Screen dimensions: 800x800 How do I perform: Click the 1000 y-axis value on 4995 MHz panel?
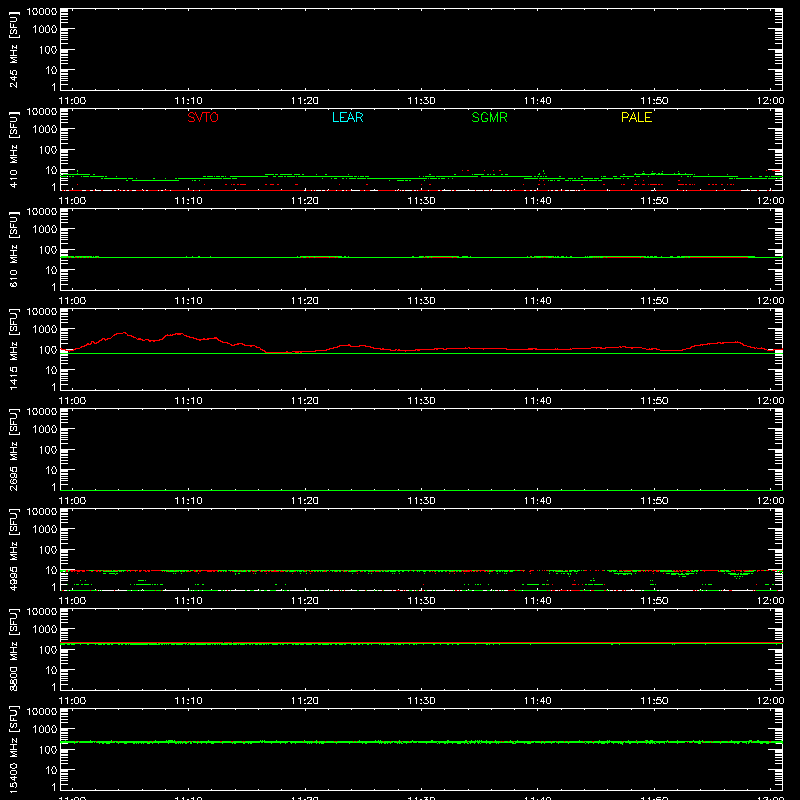coord(45,530)
